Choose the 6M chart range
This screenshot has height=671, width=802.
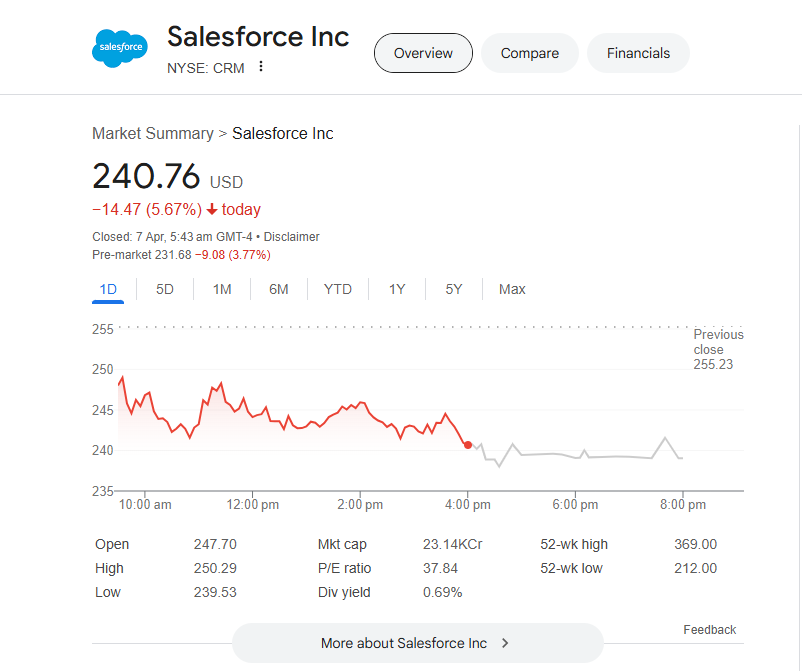click(x=279, y=289)
